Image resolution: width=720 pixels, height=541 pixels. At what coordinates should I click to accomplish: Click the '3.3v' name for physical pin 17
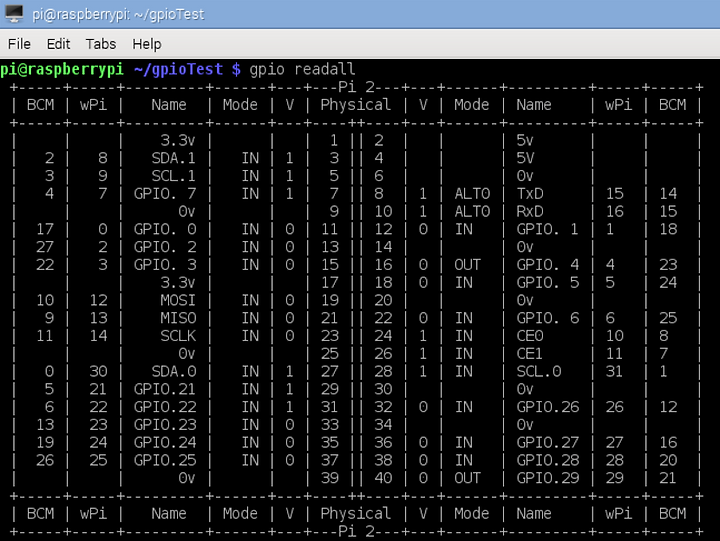(178, 282)
